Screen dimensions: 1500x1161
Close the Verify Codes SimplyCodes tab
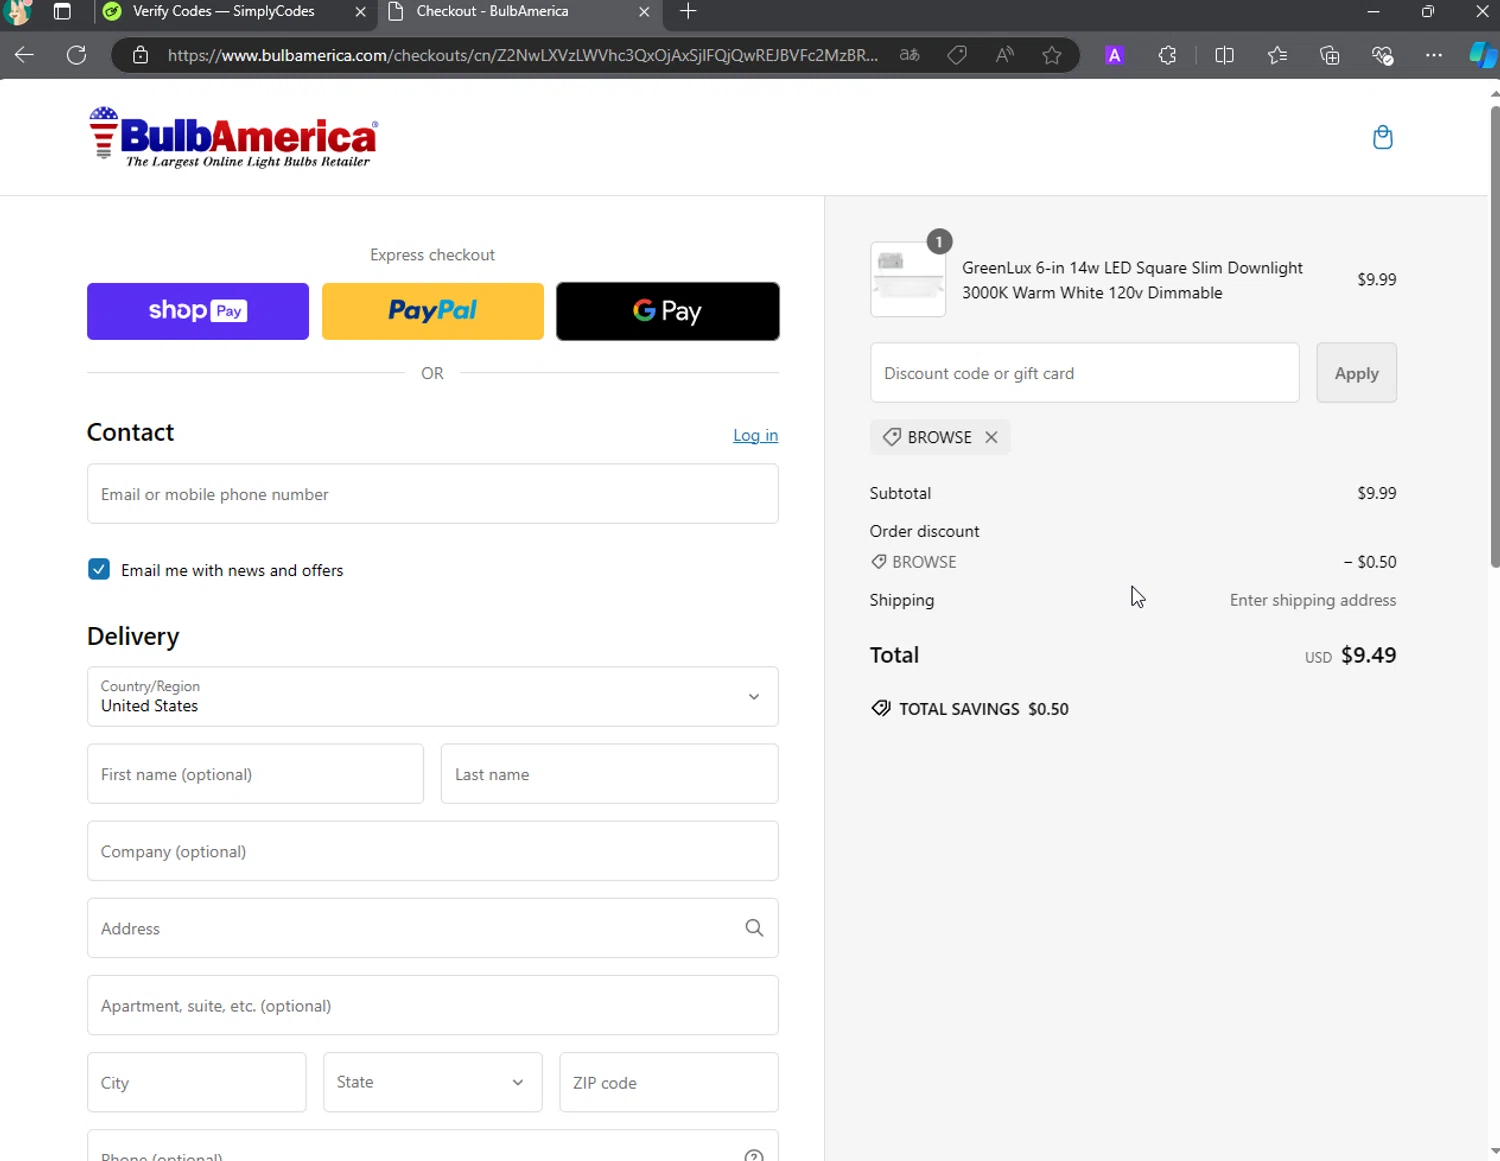pyautogui.click(x=361, y=12)
